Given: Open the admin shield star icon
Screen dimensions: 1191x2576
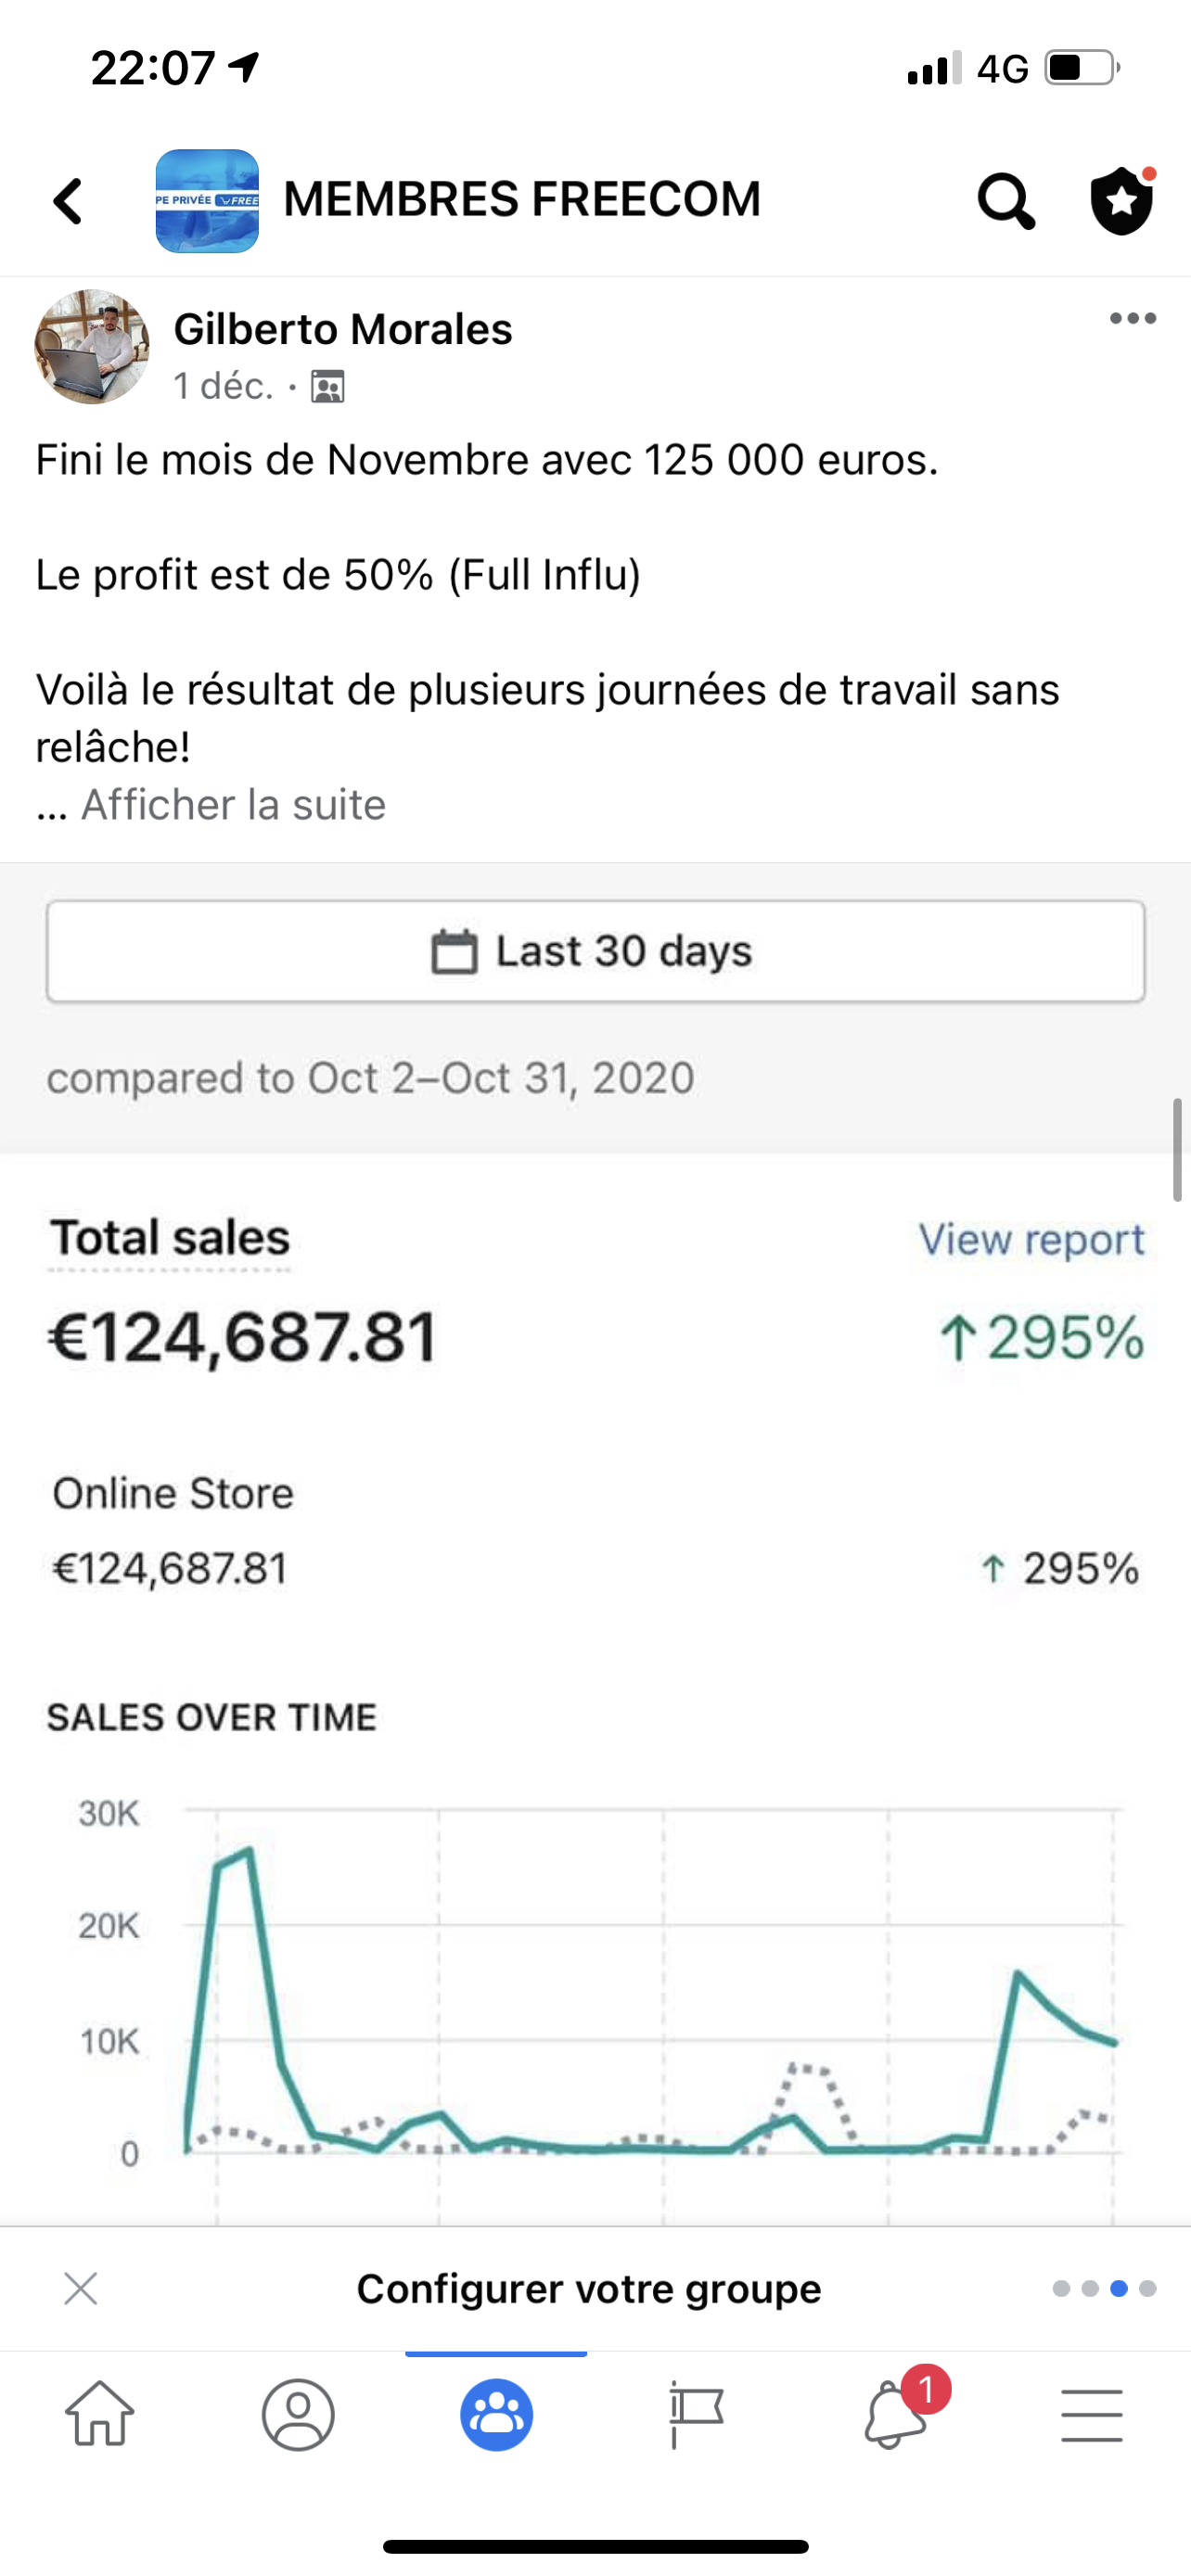Looking at the screenshot, I should click(x=1122, y=200).
